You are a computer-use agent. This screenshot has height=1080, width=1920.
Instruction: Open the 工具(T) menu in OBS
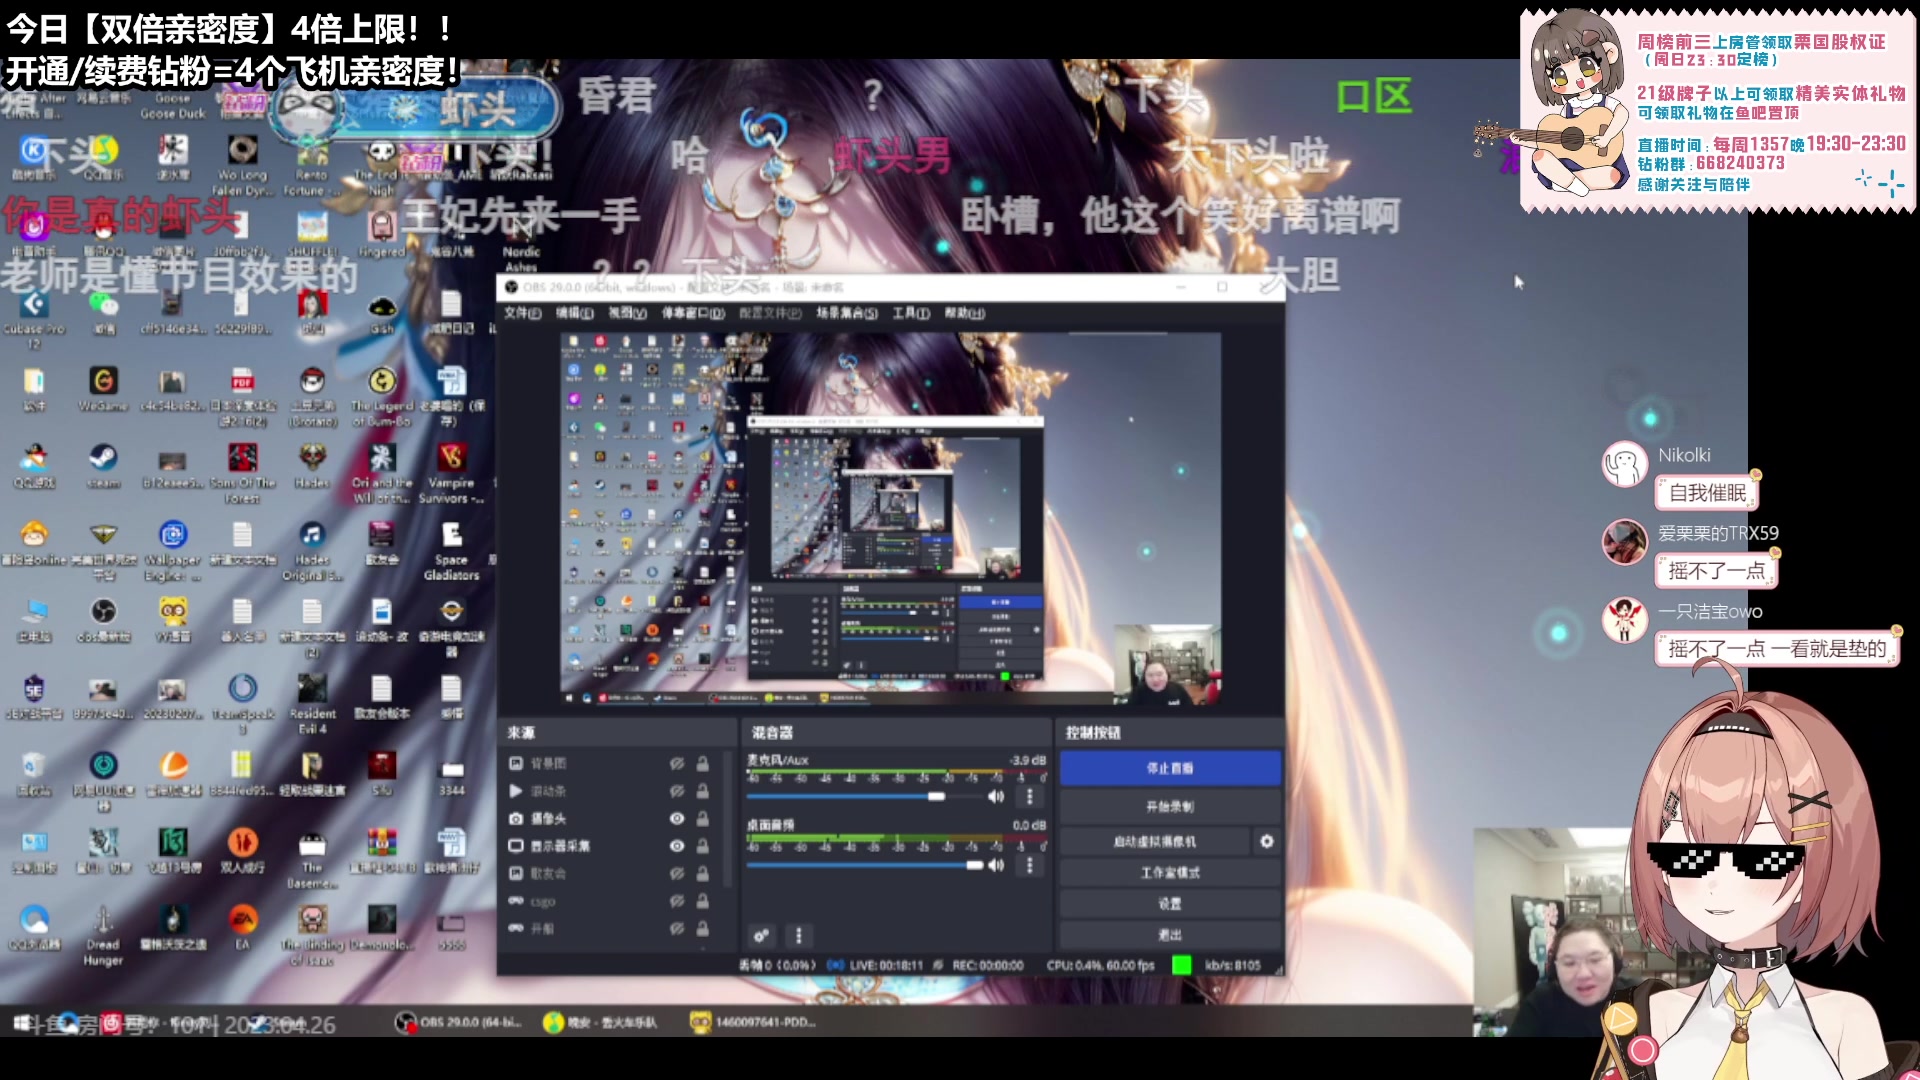[x=911, y=313]
